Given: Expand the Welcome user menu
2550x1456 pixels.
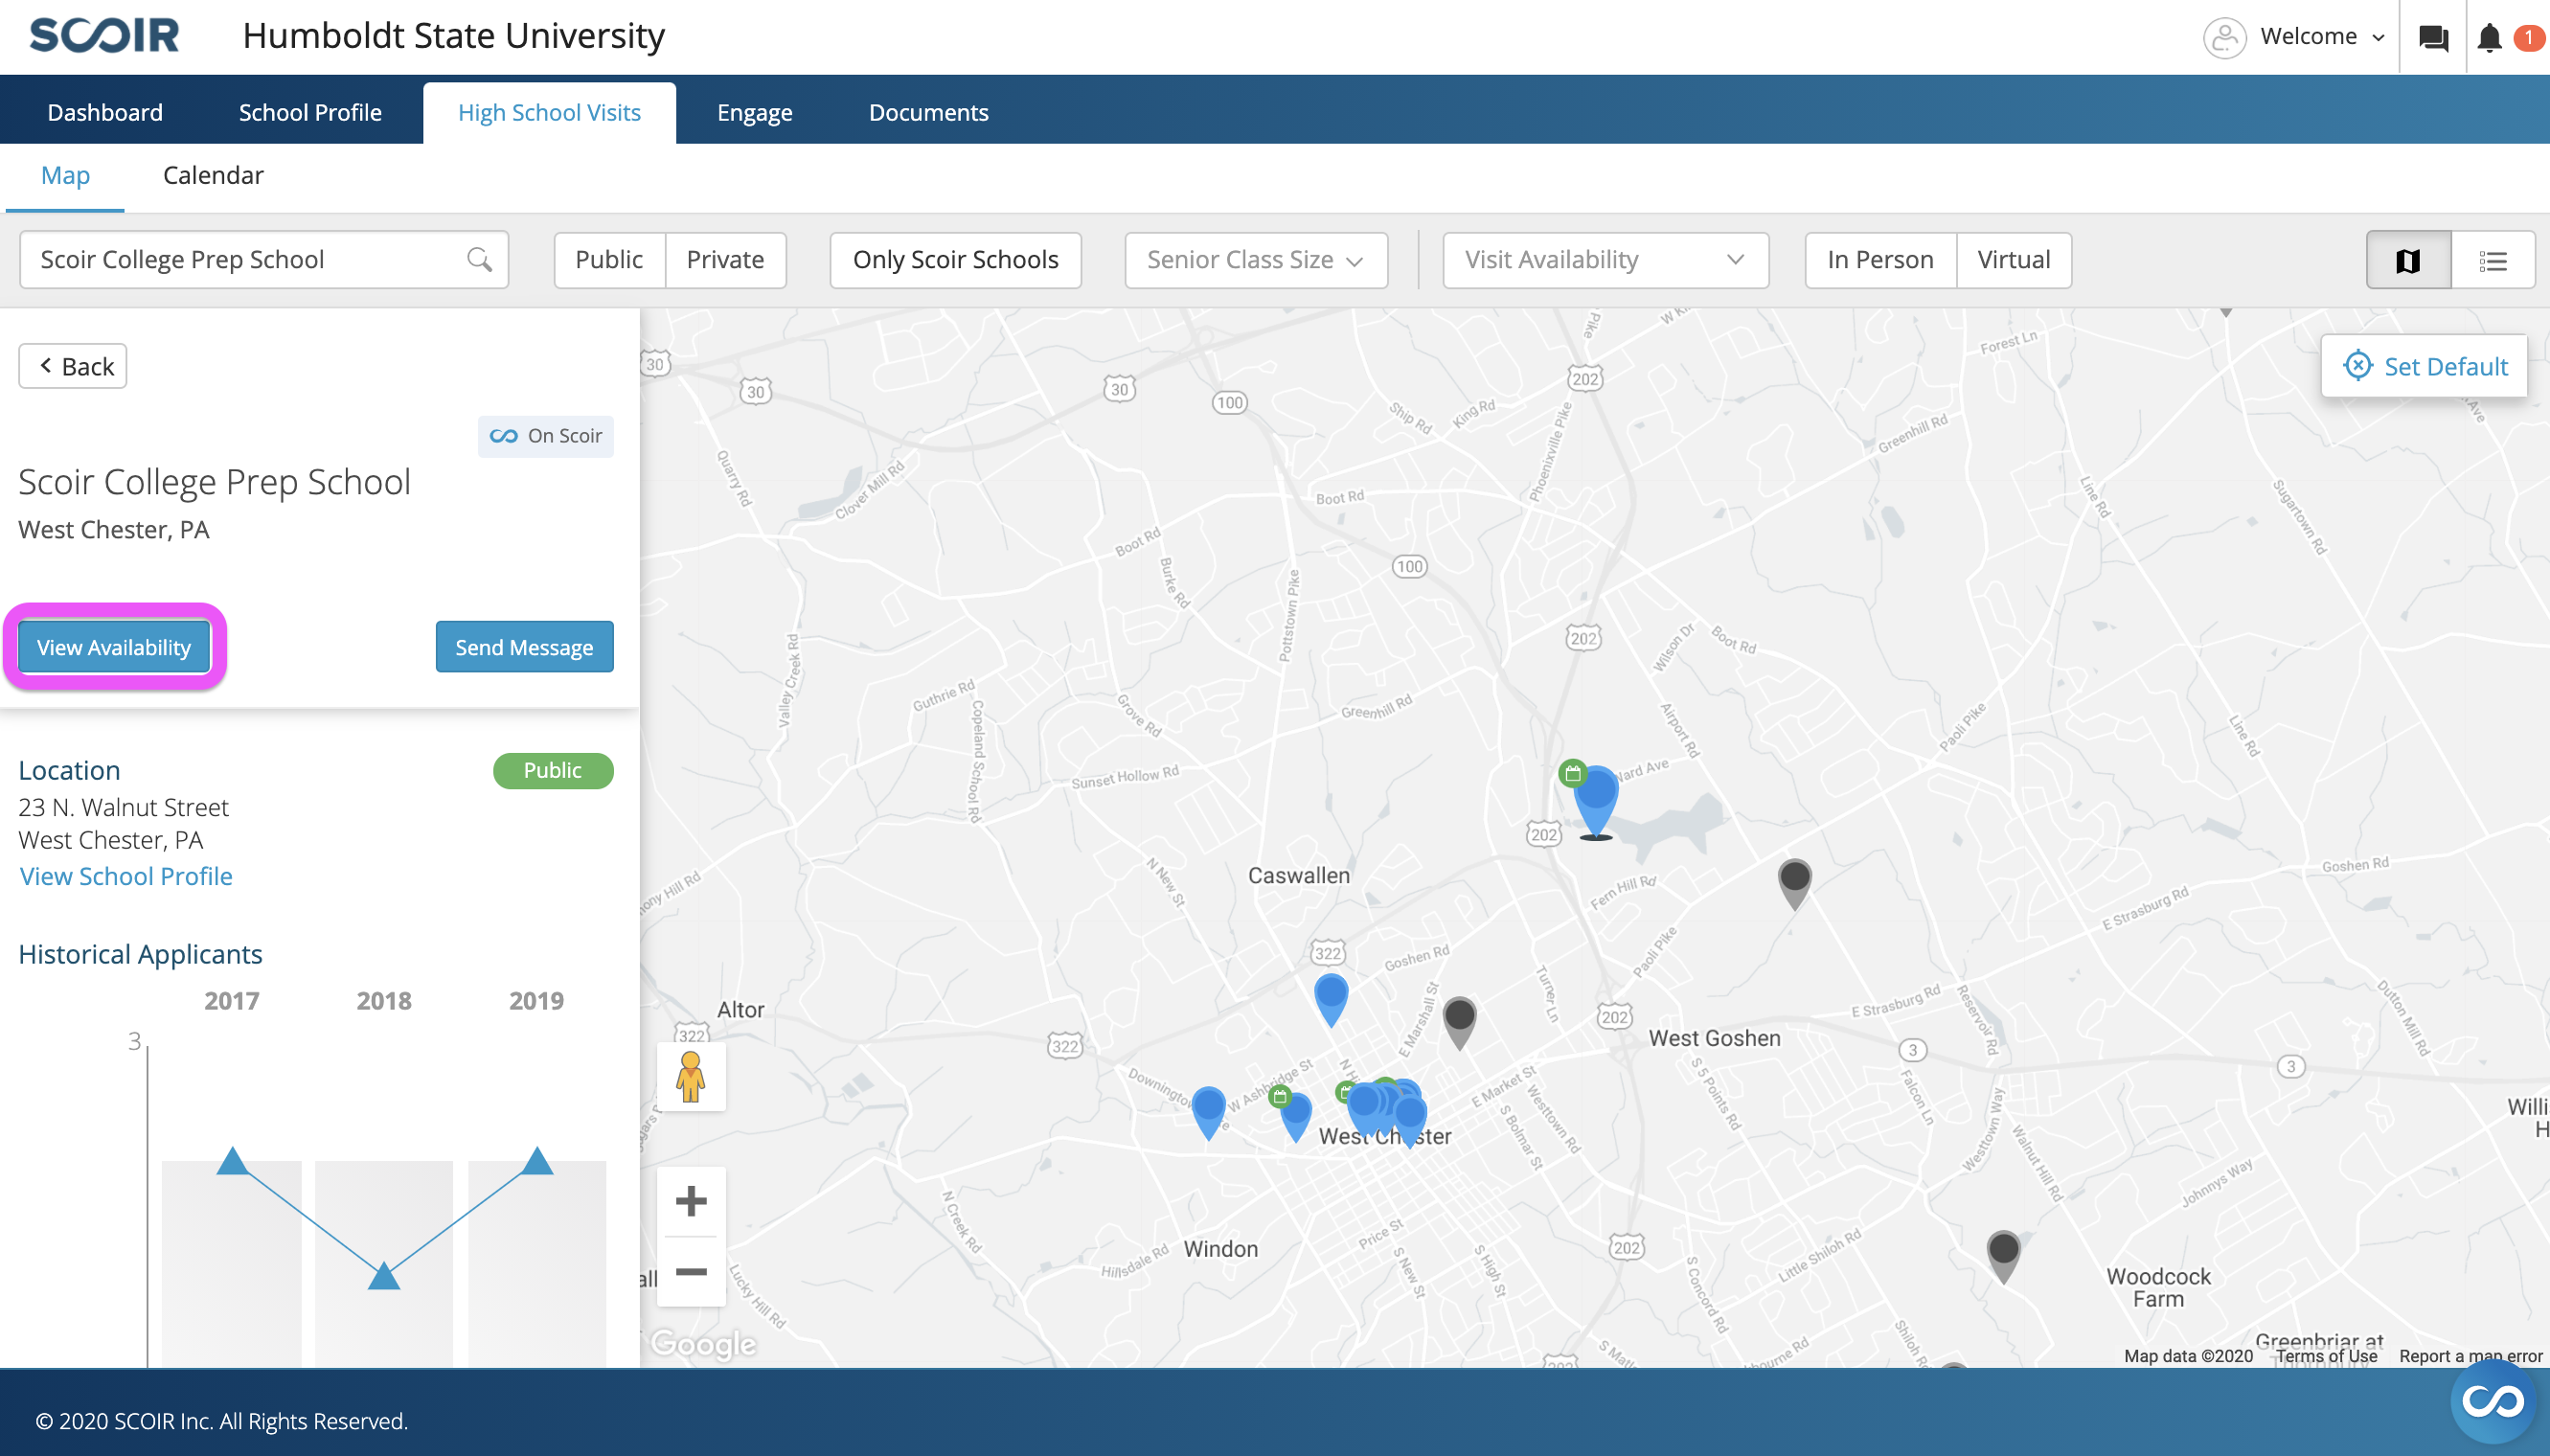Looking at the screenshot, I should point(2322,37).
